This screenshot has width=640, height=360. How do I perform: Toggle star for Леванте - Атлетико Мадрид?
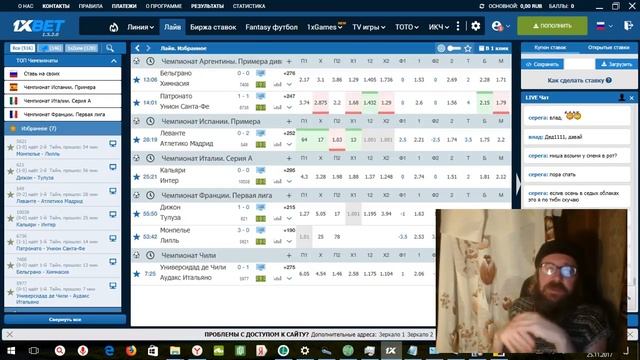[x=136, y=140]
